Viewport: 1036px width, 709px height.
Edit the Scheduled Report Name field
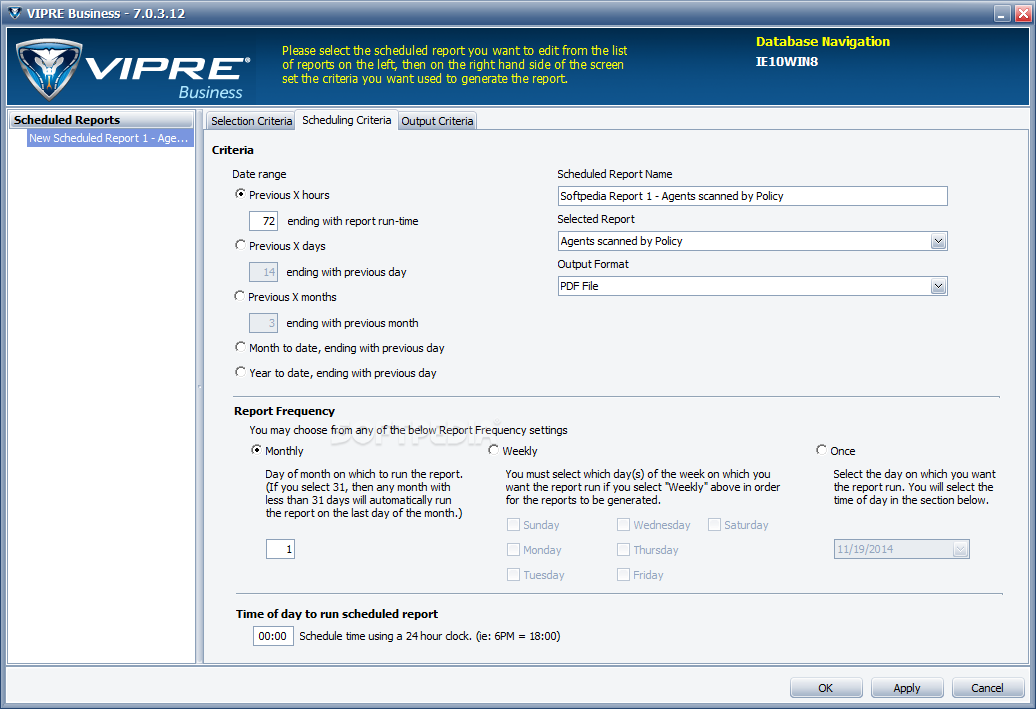click(753, 196)
